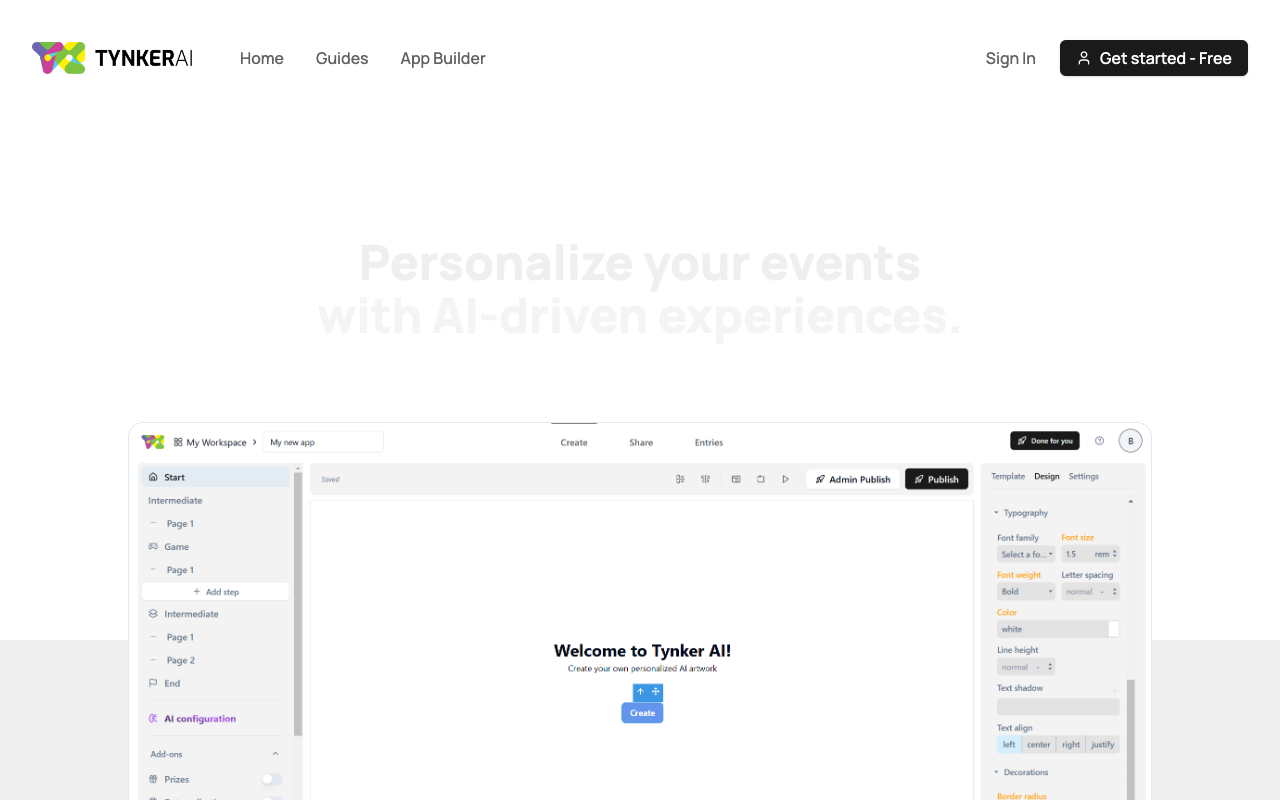Select left text alignment
The width and height of the screenshot is (1280, 800).
coord(1009,745)
